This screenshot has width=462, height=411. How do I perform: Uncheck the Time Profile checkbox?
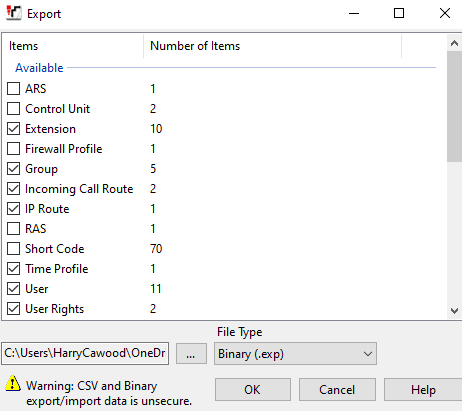(x=13, y=269)
